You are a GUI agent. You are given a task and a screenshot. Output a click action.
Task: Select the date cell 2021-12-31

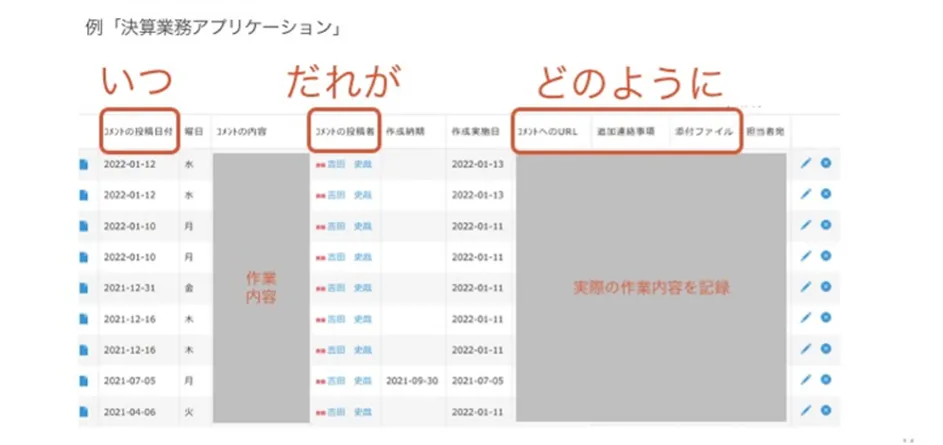[x=130, y=288]
